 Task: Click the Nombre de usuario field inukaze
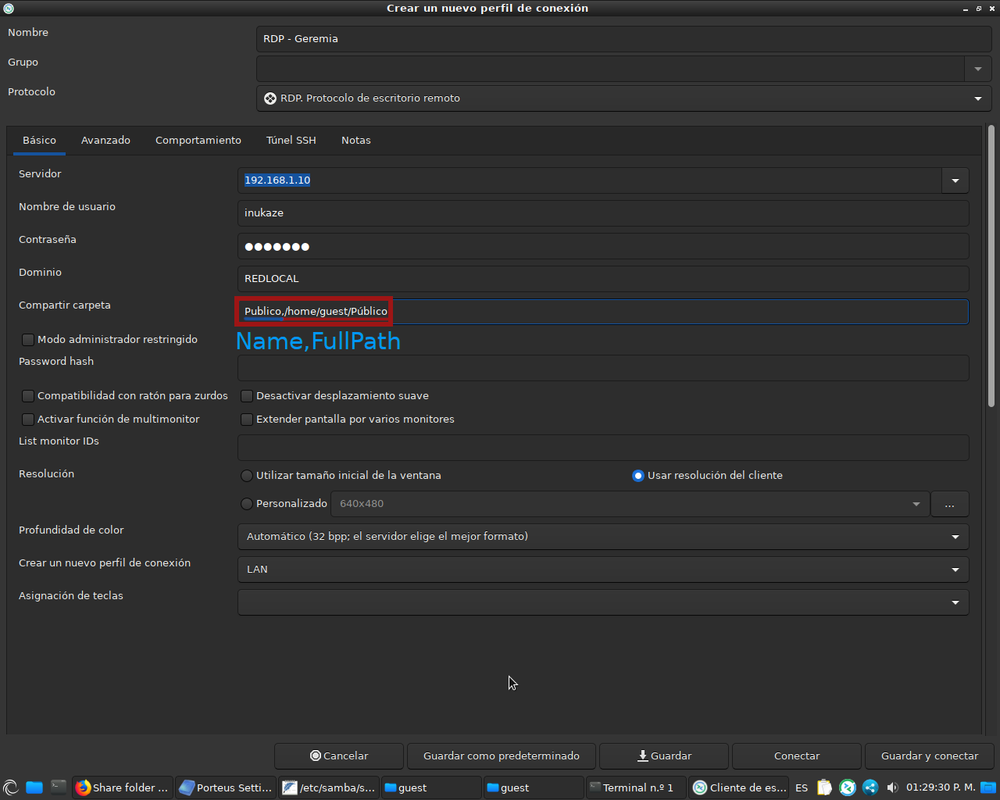click(x=603, y=213)
